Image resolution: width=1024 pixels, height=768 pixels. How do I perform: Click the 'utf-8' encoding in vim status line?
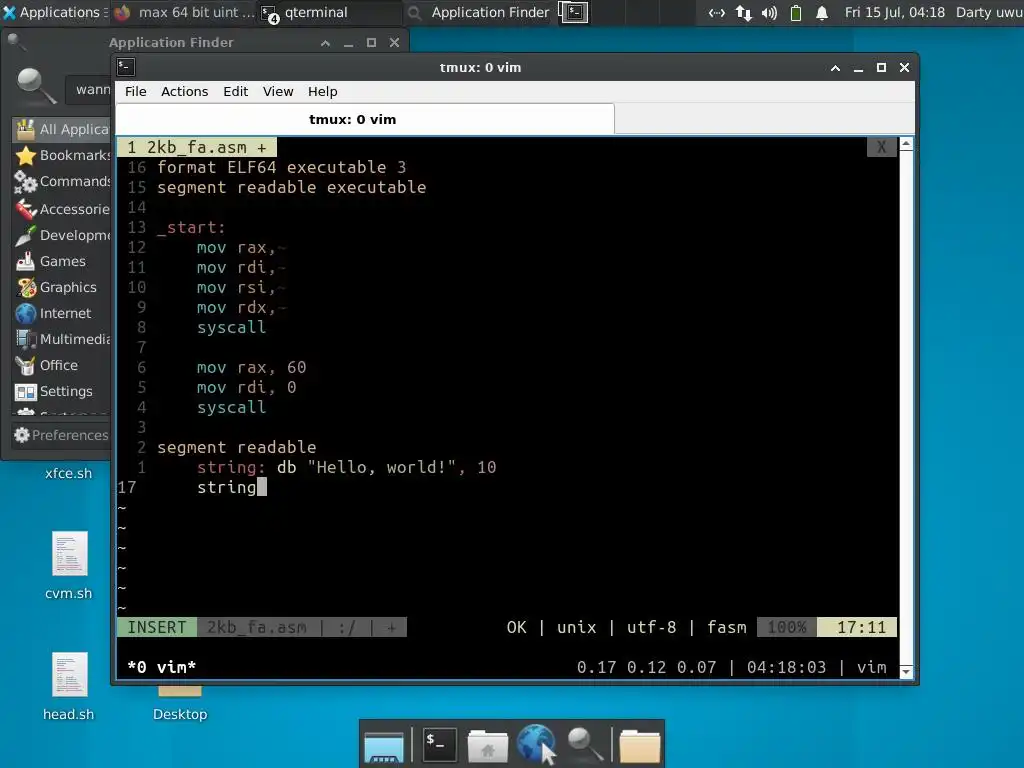651,627
